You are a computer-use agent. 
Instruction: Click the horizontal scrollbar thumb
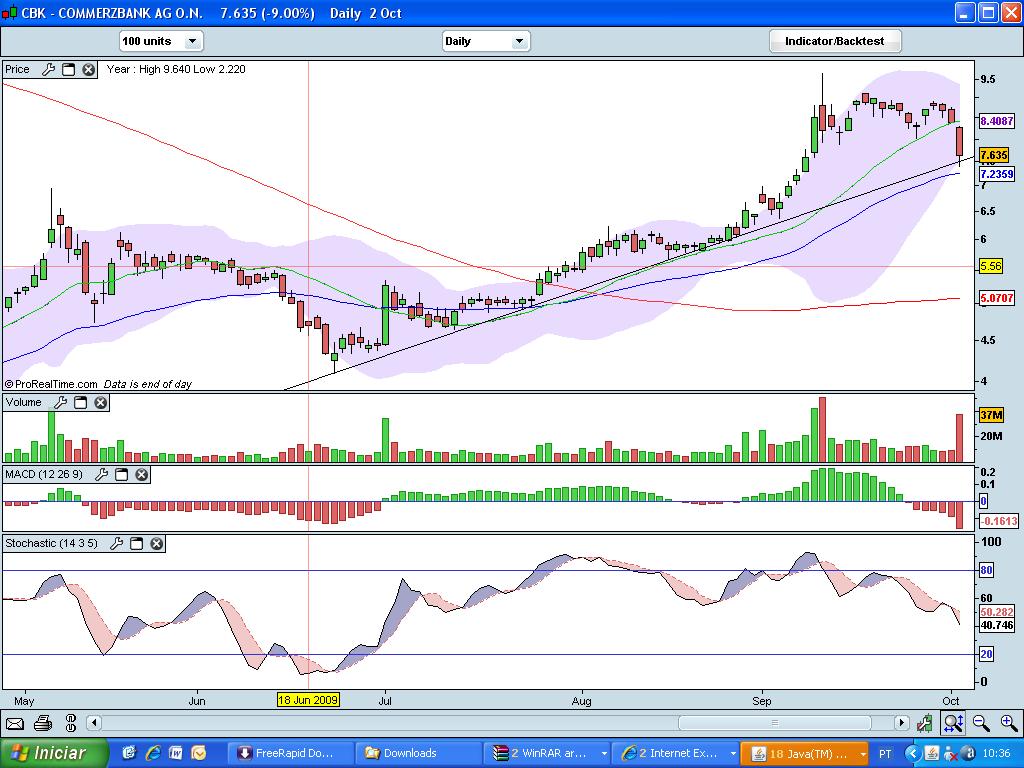coord(775,723)
